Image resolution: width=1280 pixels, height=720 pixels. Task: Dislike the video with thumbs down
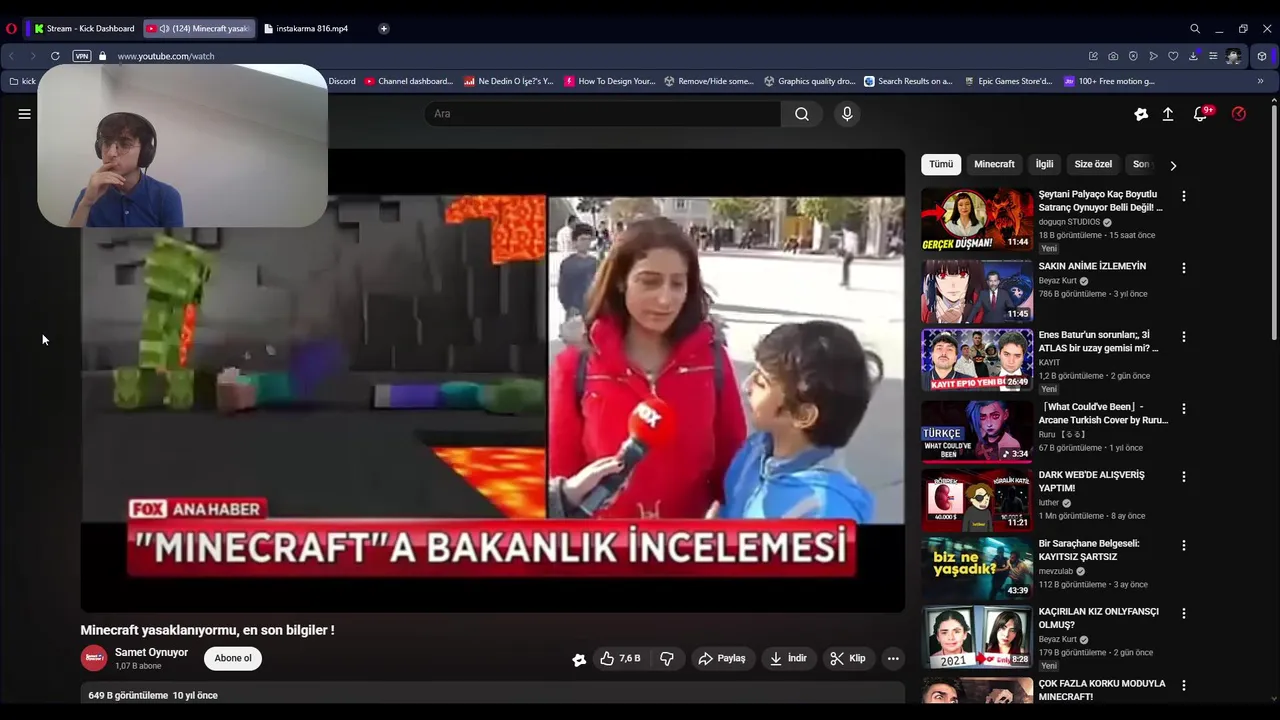[666, 658]
